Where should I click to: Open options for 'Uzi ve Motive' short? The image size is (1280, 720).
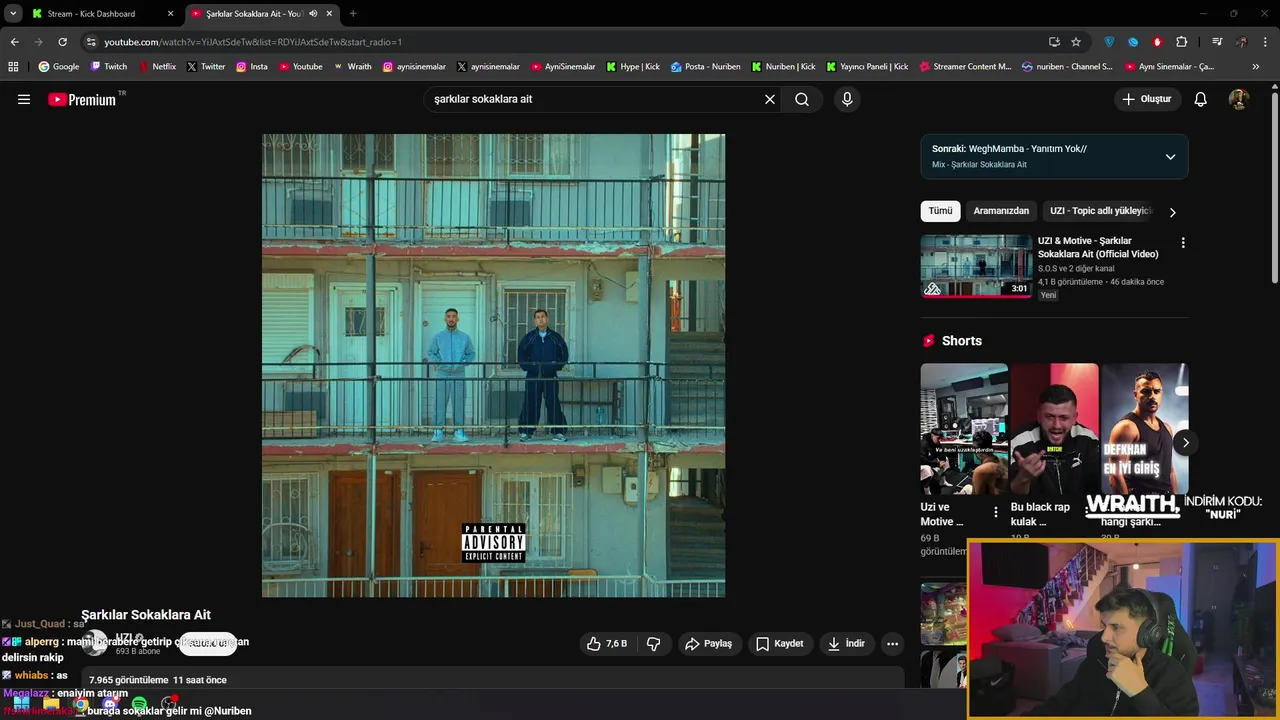tap(995, 512)
